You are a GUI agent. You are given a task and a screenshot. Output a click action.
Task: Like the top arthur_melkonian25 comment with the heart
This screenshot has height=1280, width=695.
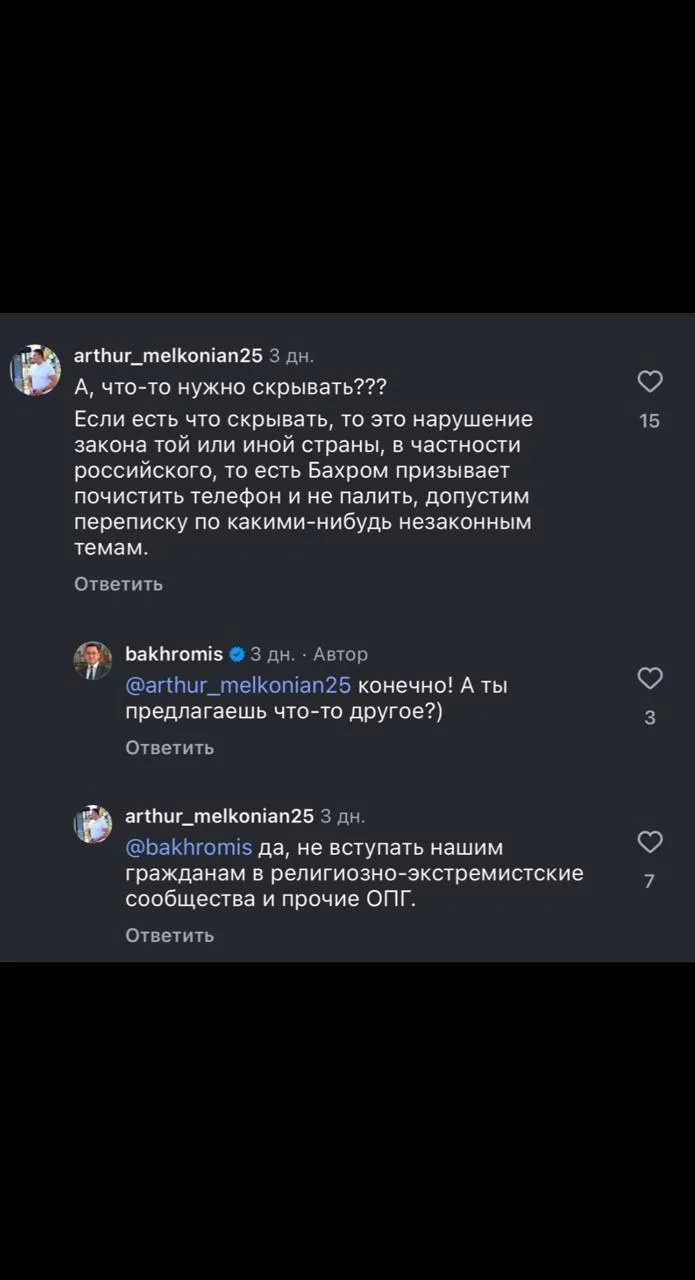[x=650, y=381]
